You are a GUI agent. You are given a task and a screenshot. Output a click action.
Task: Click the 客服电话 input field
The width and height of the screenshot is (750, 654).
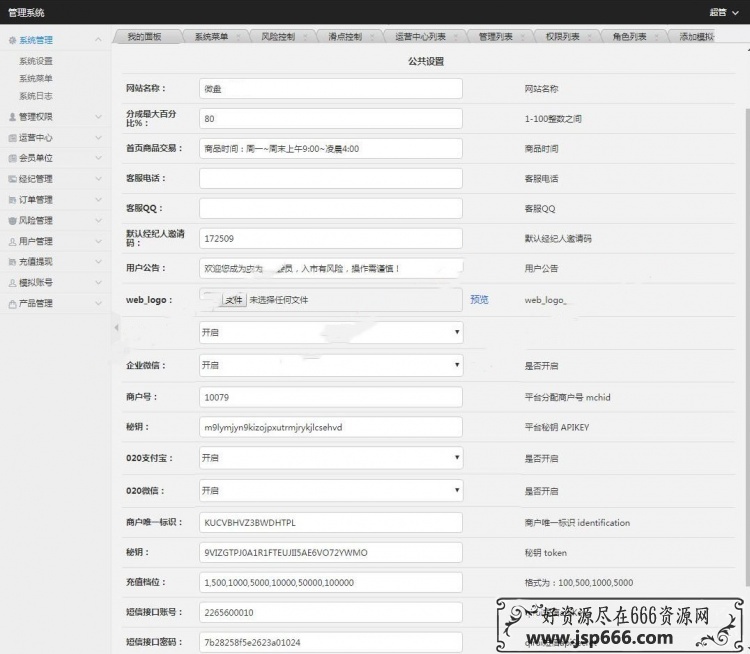point(331,178)
